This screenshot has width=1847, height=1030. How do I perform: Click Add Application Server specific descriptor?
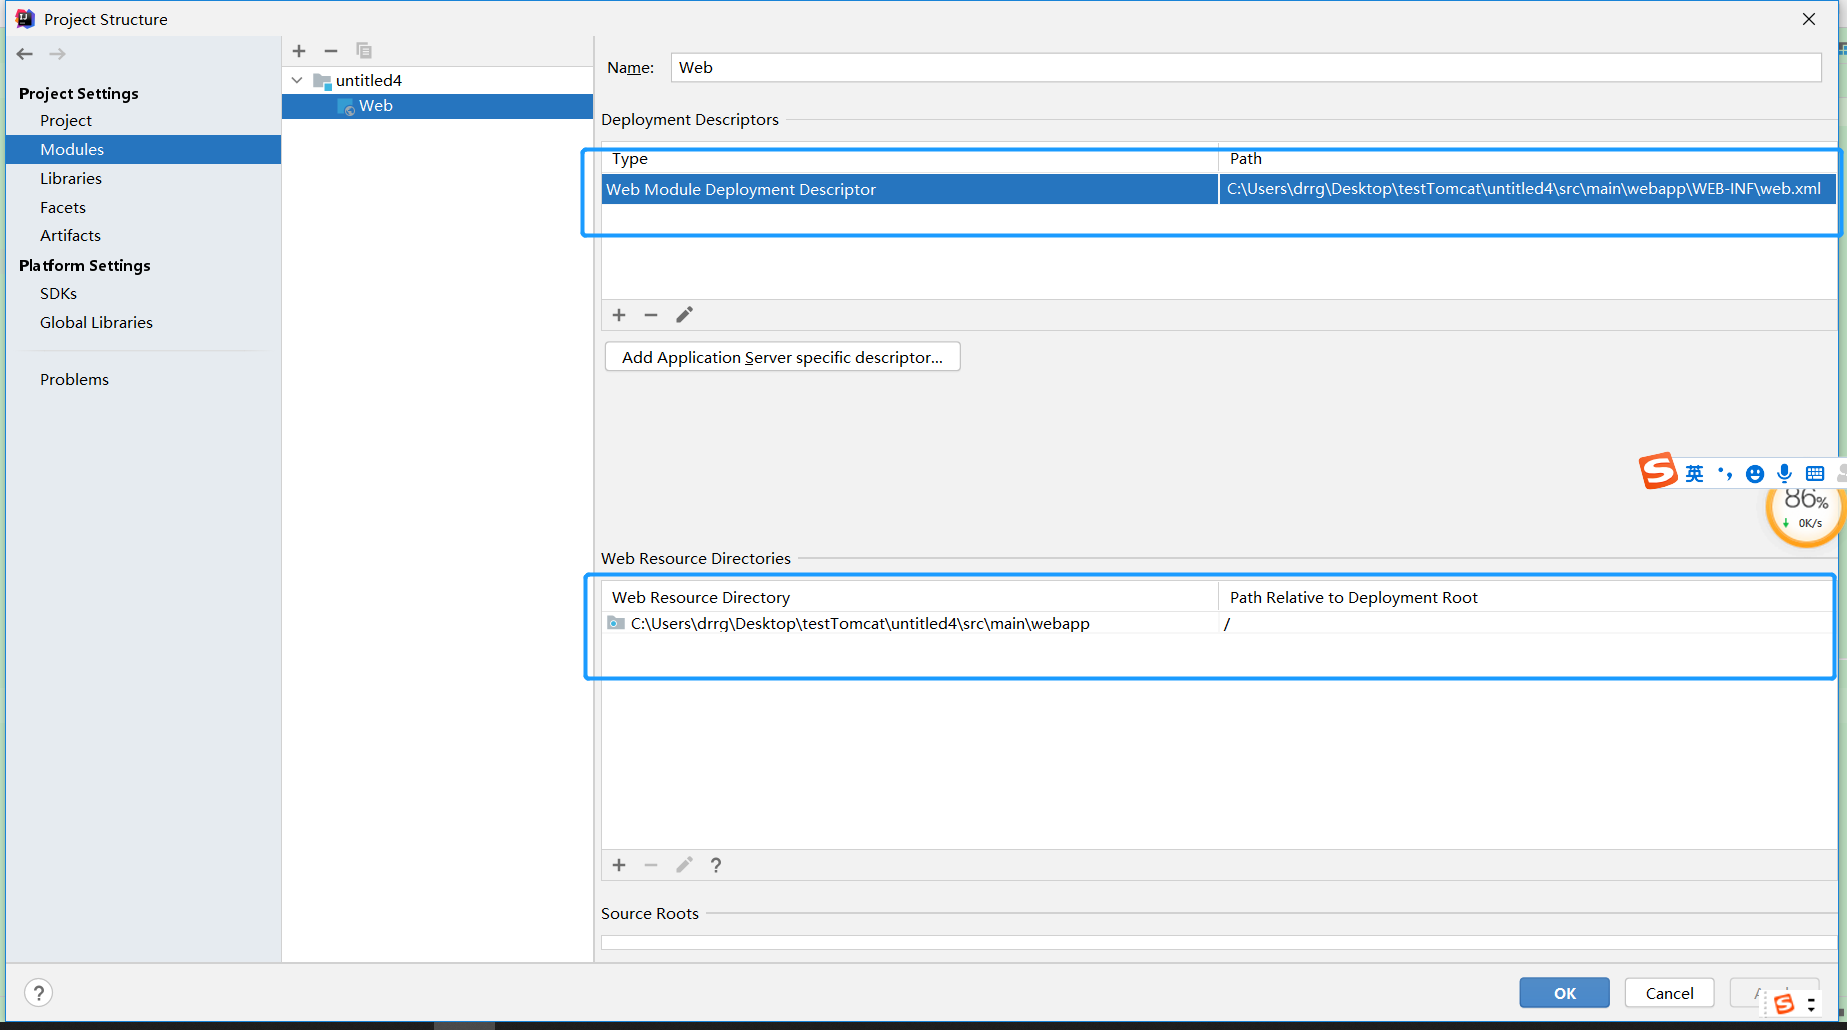(x=782, y=357)
